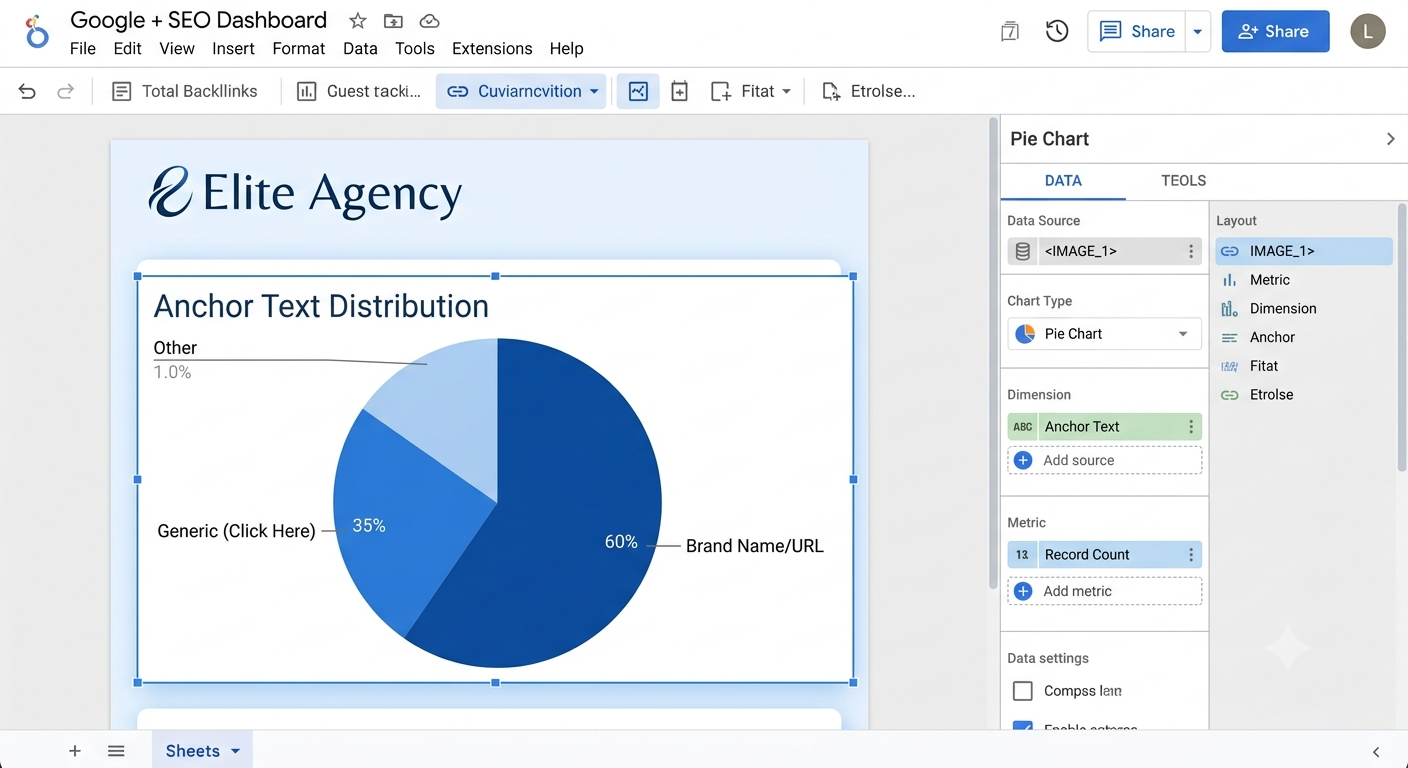1408x768 pixels.
Task: Switch to the TEOLS tab
Action: coord(1183,181)
